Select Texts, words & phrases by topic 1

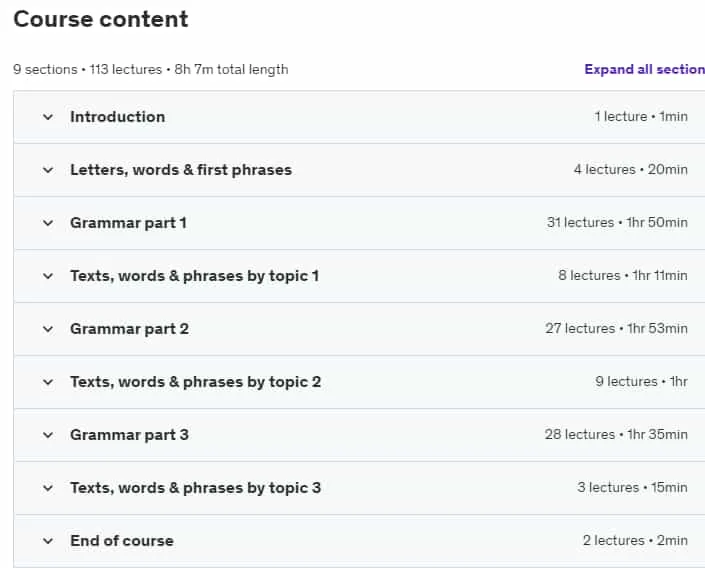coord(195,276)
